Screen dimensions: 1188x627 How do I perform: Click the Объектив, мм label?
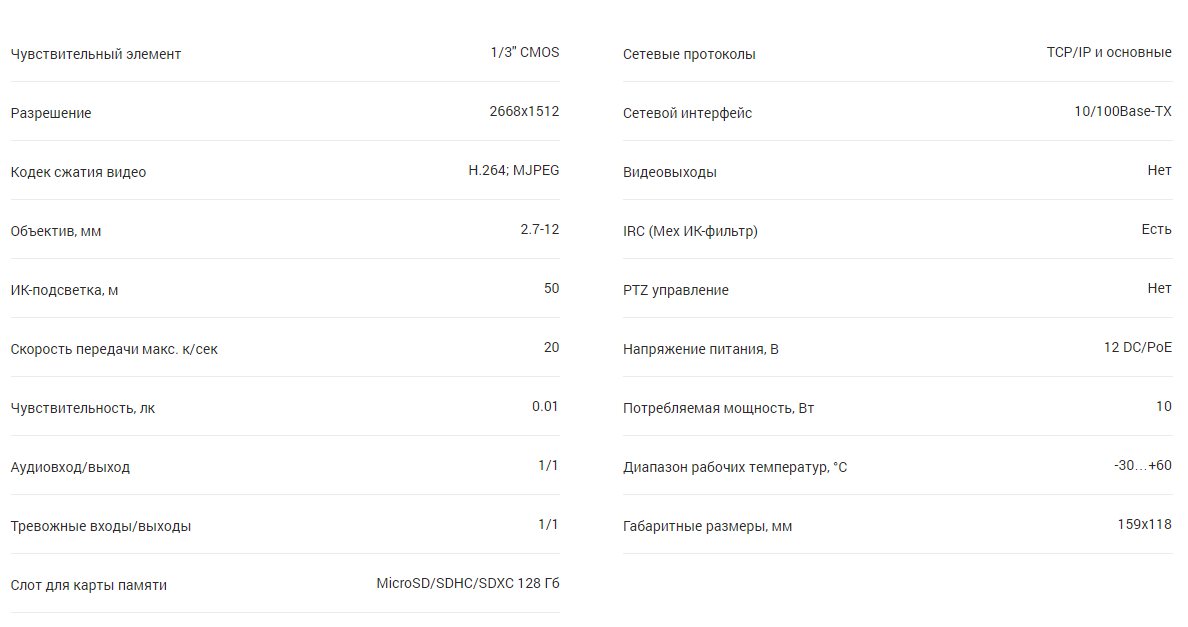[56, 231]
